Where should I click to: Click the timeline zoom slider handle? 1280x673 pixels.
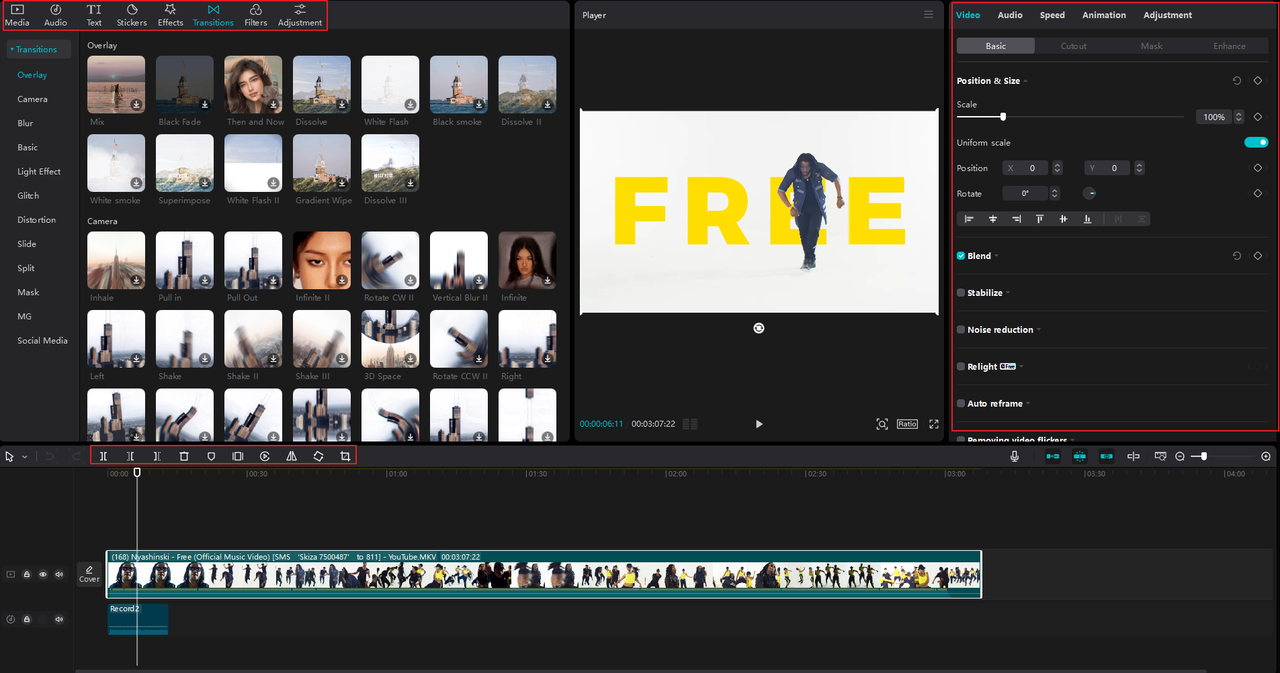(x=1204, y=456)
